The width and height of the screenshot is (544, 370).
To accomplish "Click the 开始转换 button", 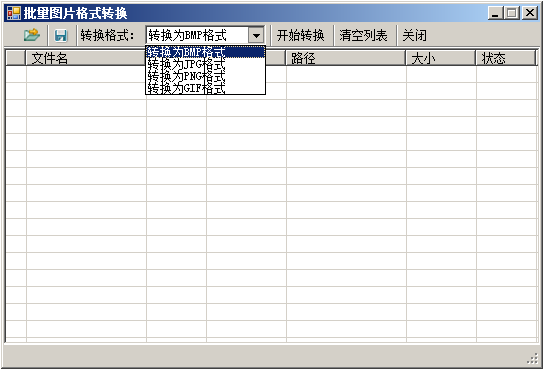I will coord(300,35).
